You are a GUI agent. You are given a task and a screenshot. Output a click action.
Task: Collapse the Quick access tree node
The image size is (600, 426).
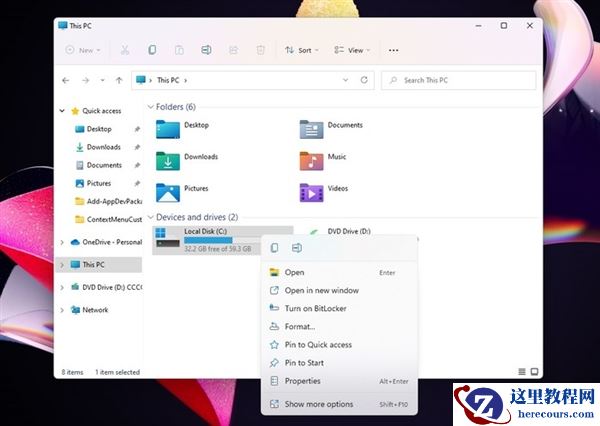(62, 111)
